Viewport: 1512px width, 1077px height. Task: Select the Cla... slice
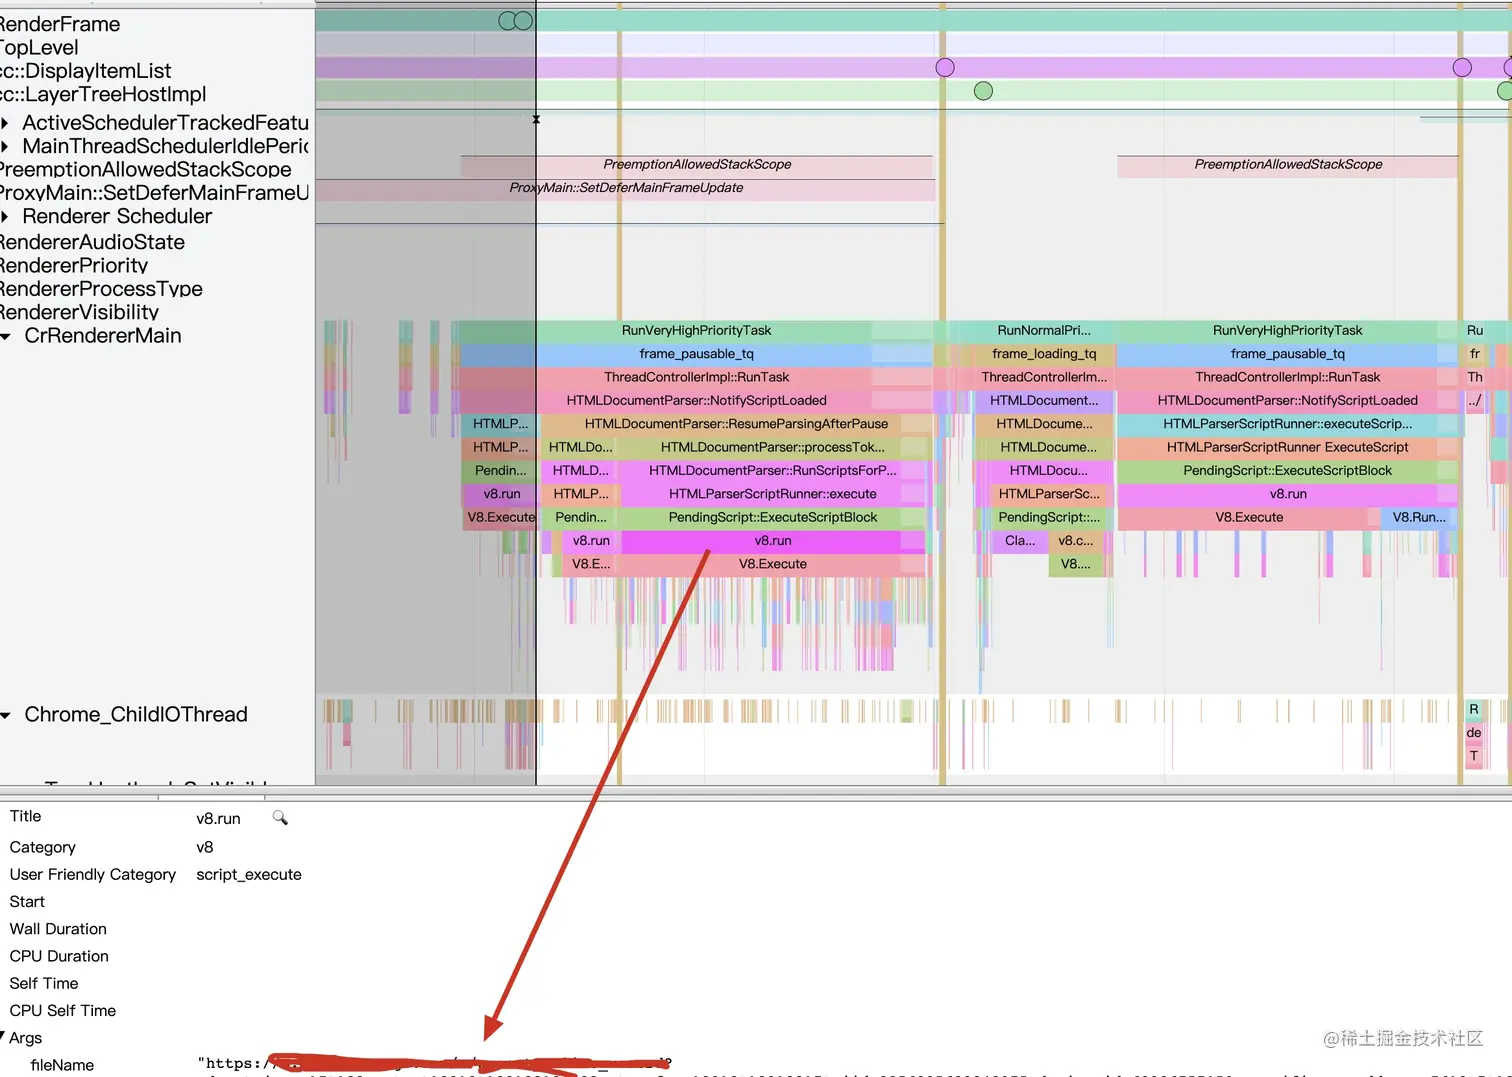pos(1020,541)
